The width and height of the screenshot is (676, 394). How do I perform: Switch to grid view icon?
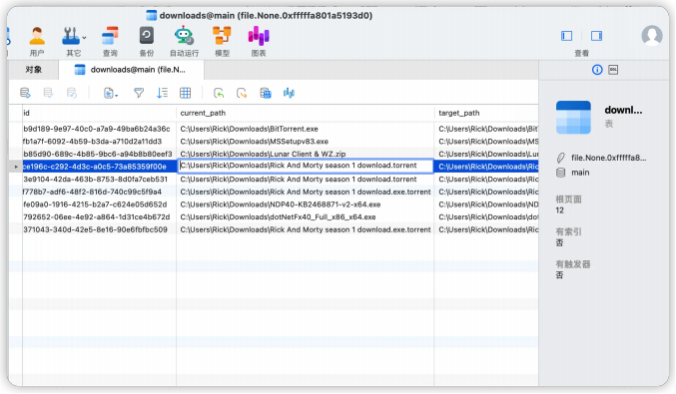[185, 93]
